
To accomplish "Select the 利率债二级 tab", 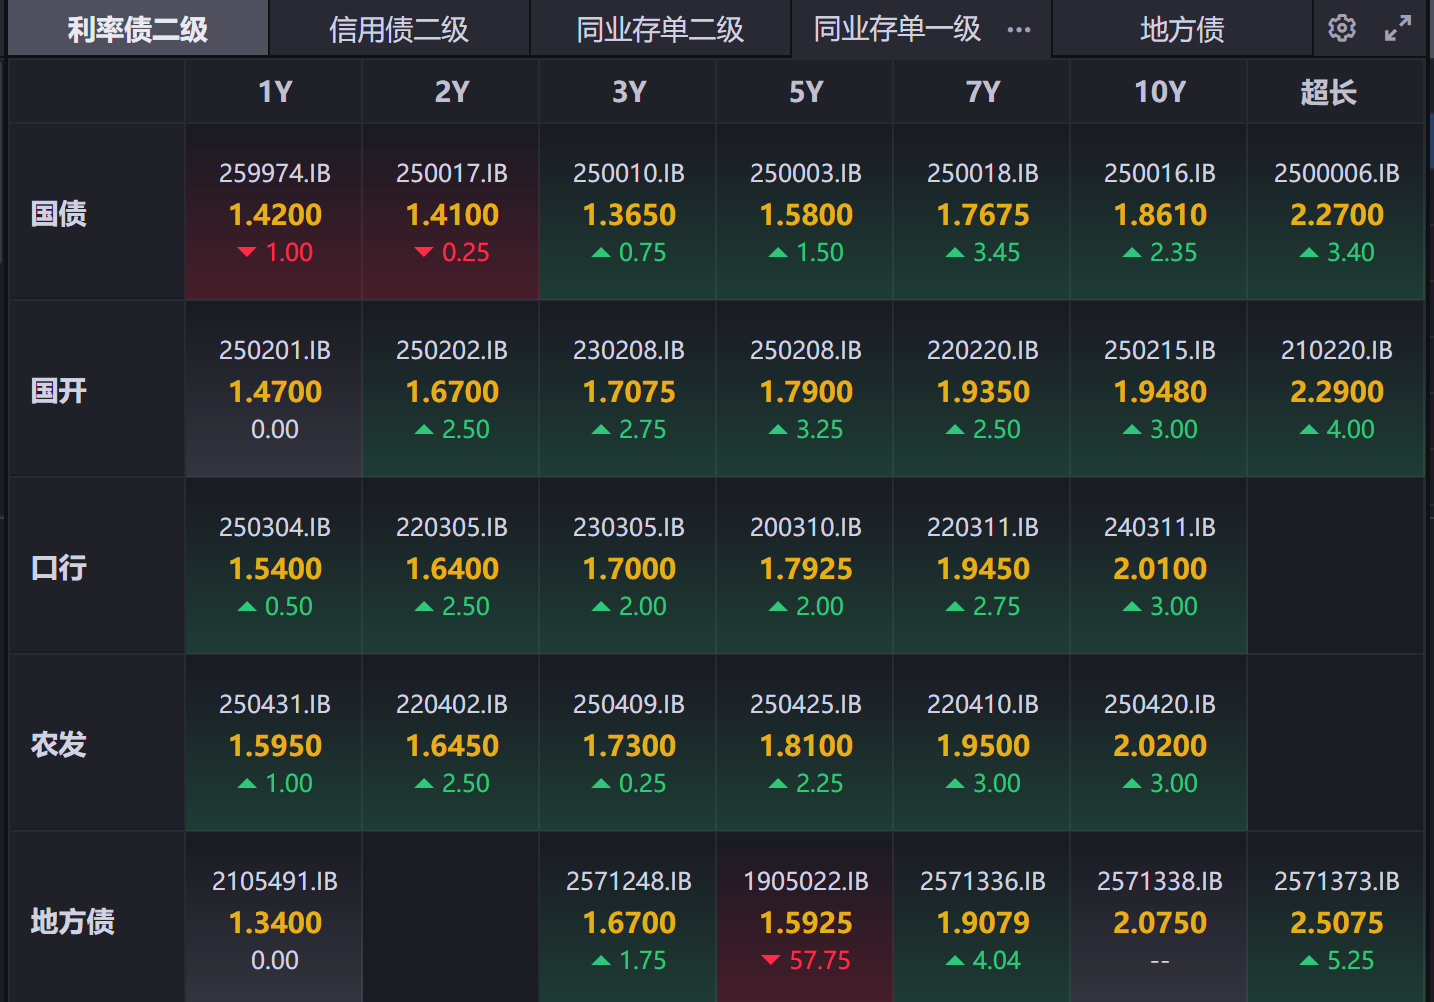I will pyautogui.click(x=138, y=29).
